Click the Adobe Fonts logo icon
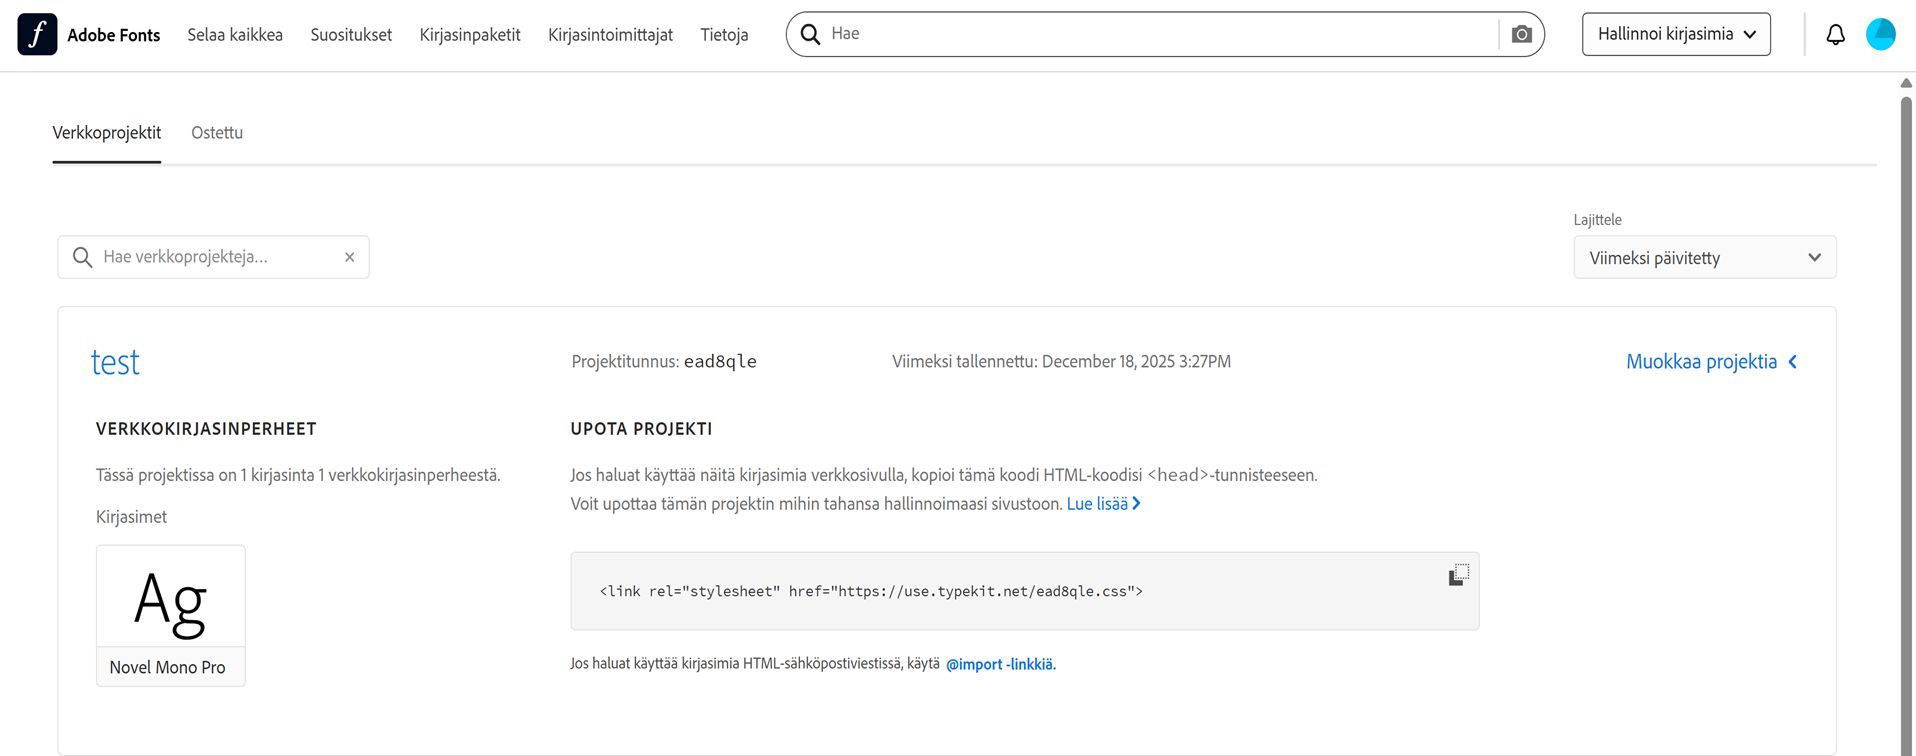Viewport: 1916px width, 756px height. click(x=37, y=35)
